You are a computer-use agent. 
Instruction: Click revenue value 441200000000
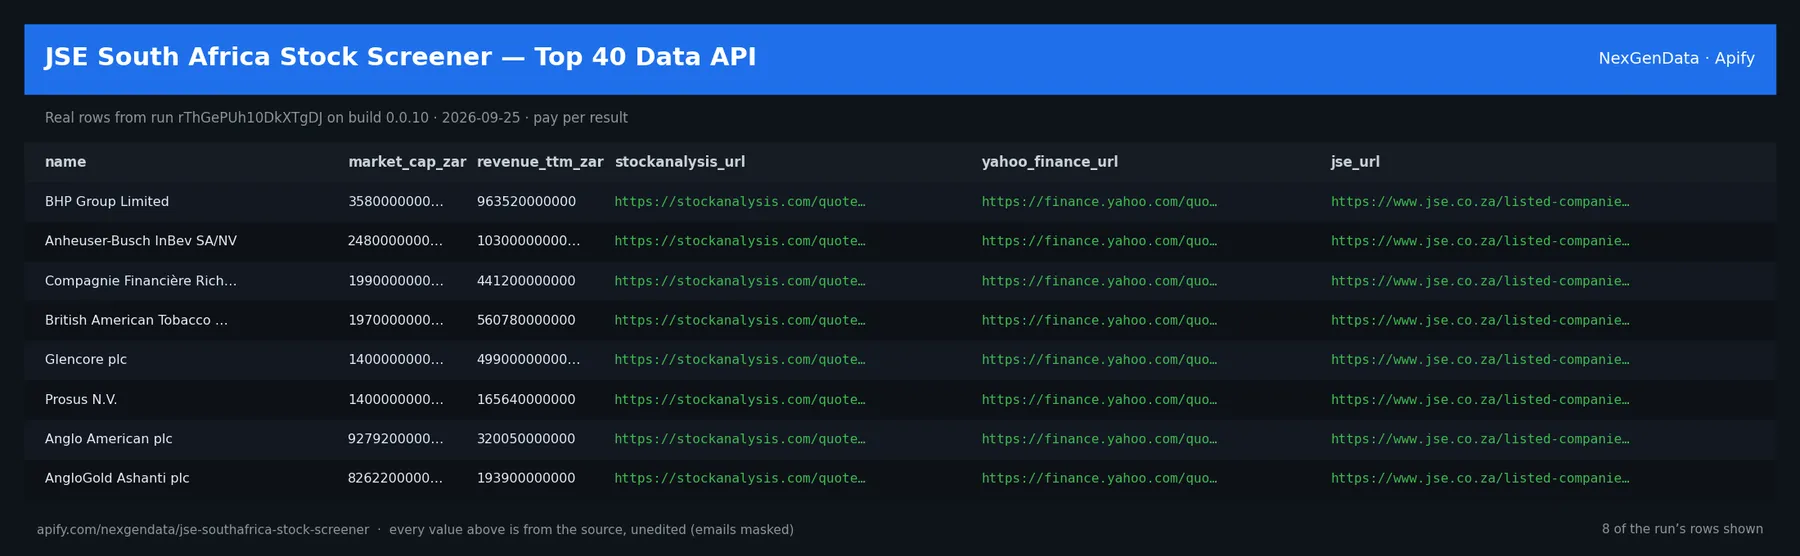526,281
